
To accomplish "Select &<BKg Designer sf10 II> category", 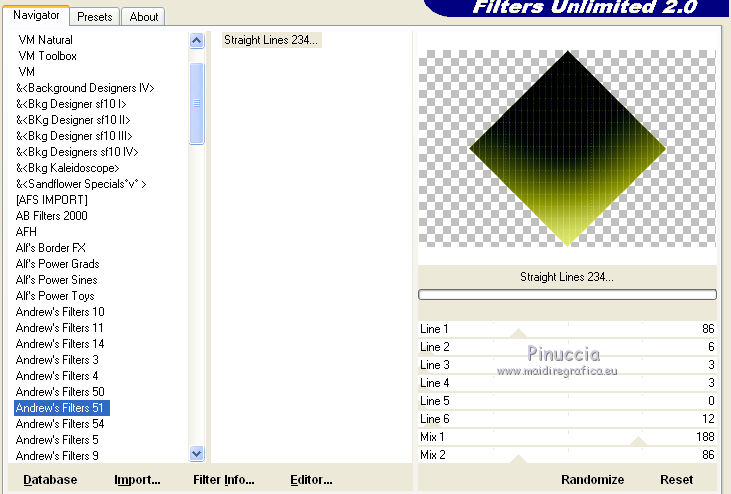I will point(73,120).
